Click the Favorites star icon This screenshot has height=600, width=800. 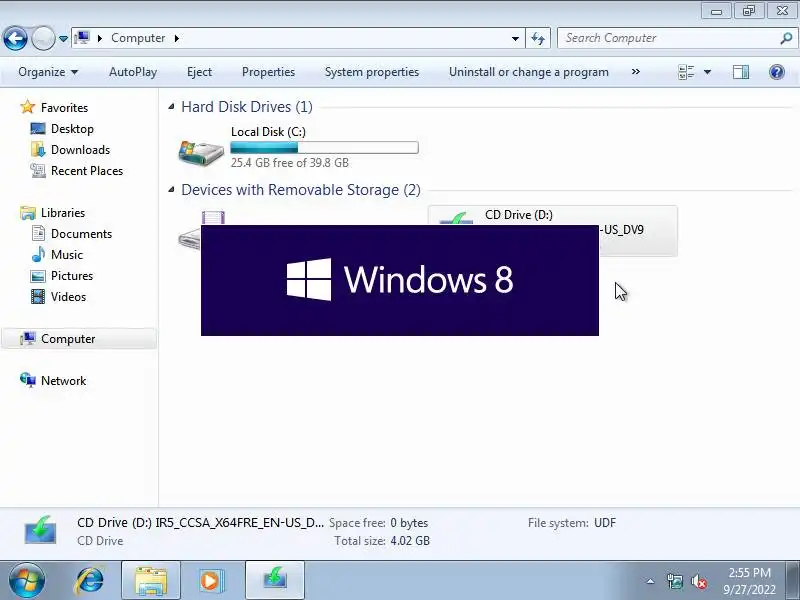point(28,107)
